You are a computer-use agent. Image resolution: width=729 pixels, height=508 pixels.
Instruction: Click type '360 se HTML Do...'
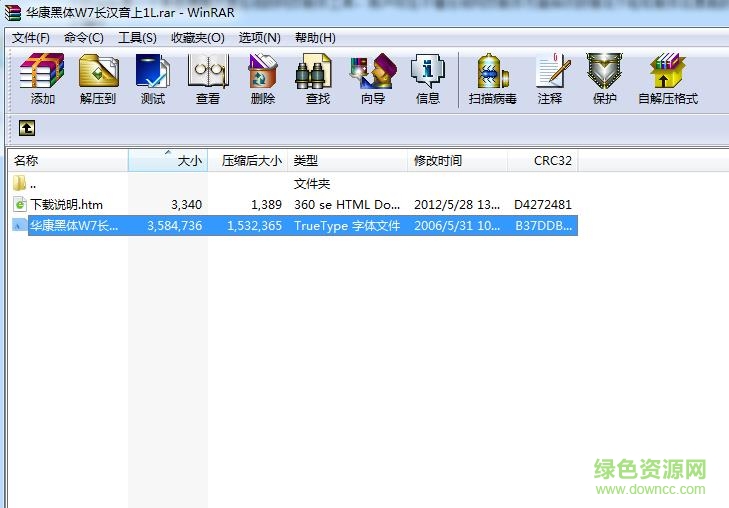[347, 205]
